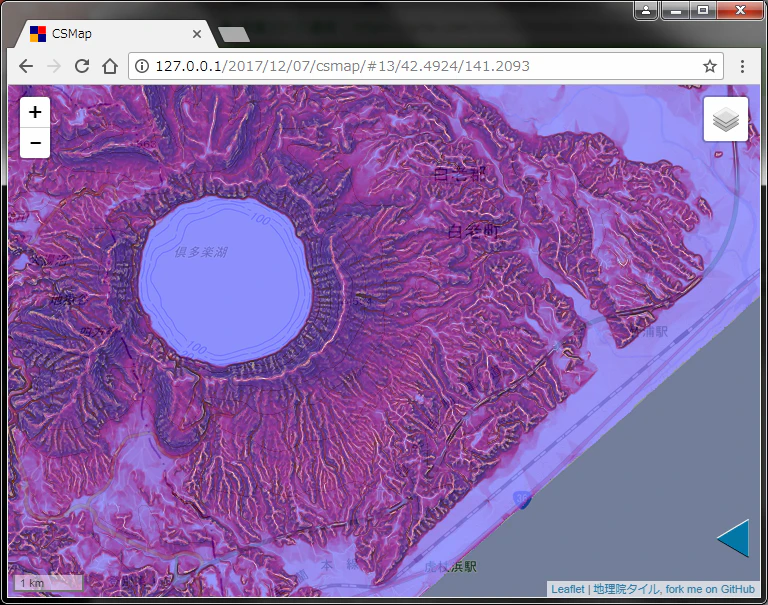This screenshot has width=768, height=605.
Task: View site information icon in address bar
Action: [142, 66]
